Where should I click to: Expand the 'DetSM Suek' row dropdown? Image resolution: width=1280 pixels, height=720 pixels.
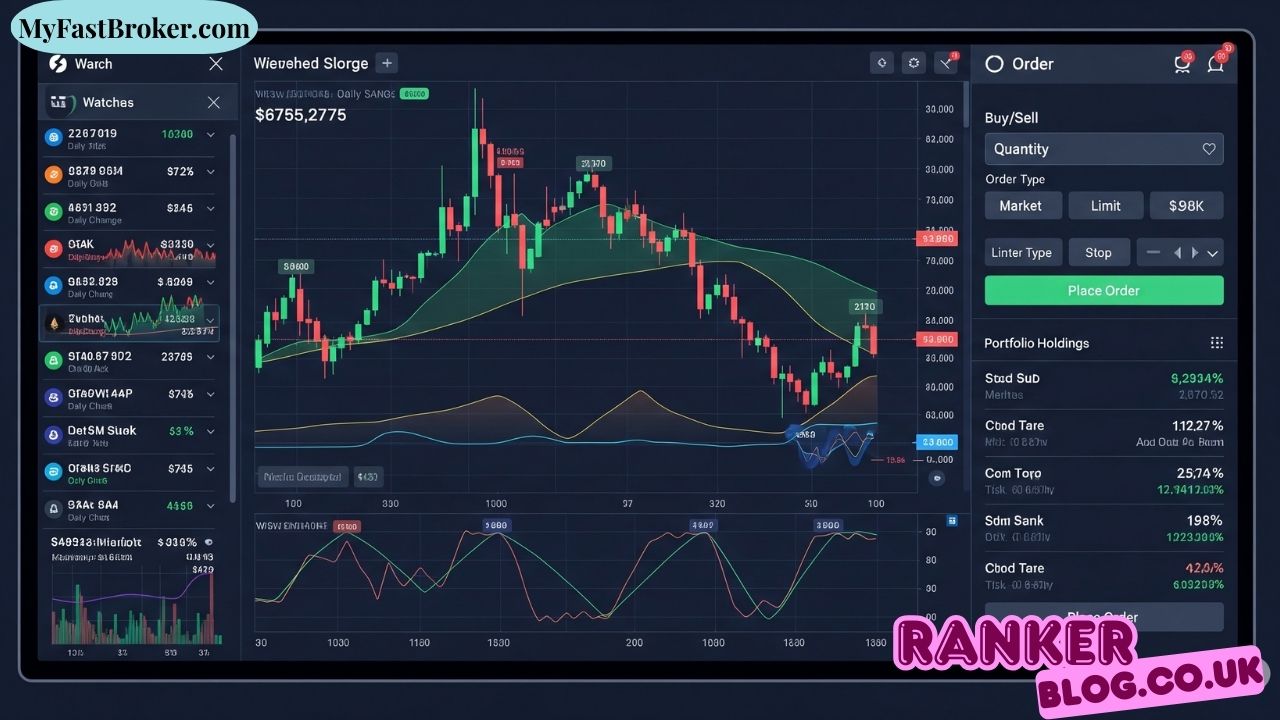210,432
